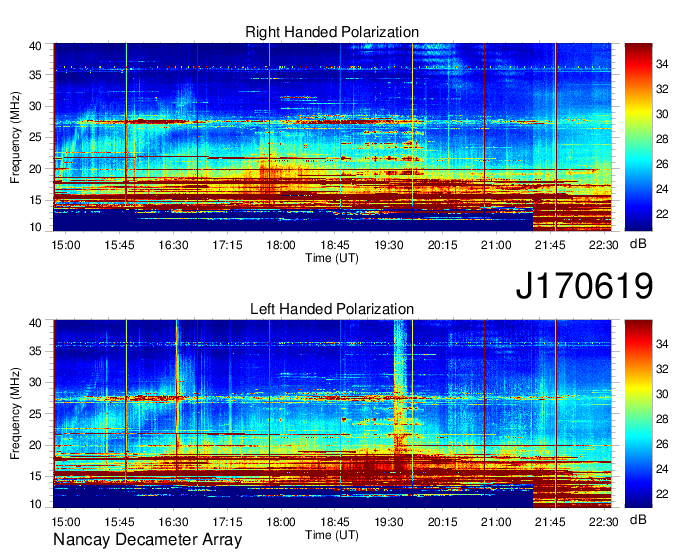Click the 15 MHz tick on right-handed plot
680x552 pixels.
(35, 200)
